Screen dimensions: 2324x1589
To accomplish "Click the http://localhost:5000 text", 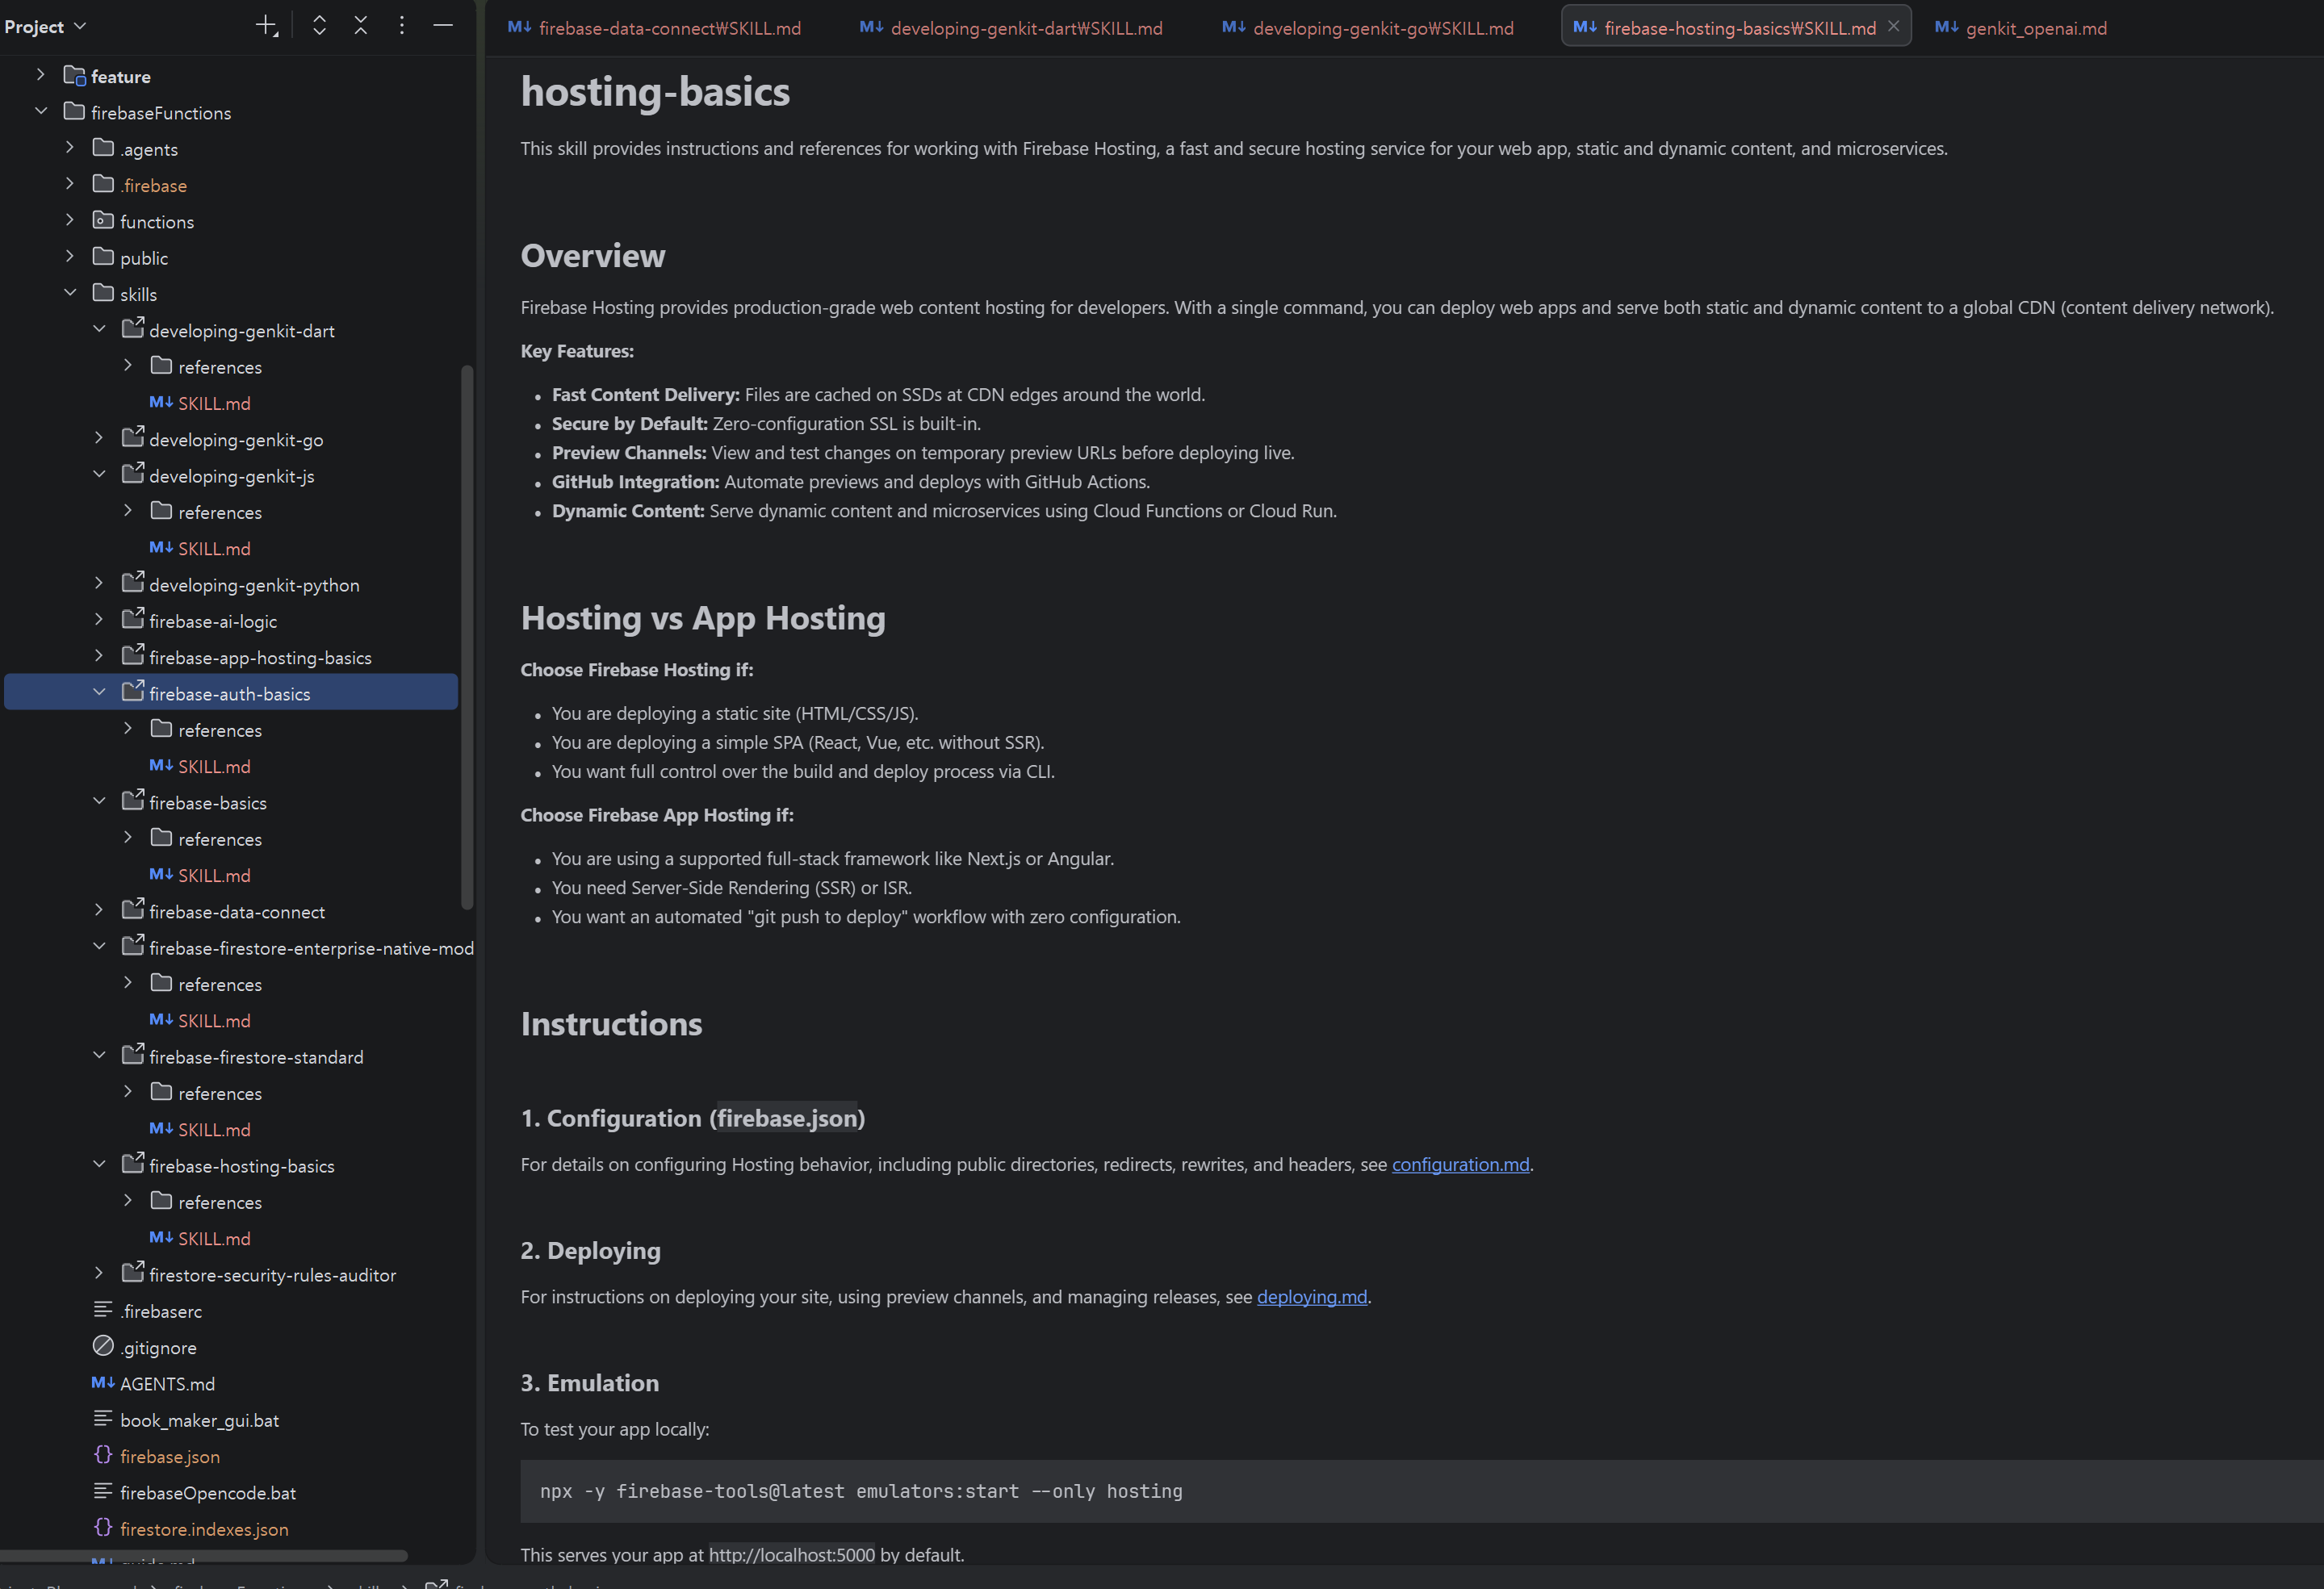I will tap(791, 1555).
